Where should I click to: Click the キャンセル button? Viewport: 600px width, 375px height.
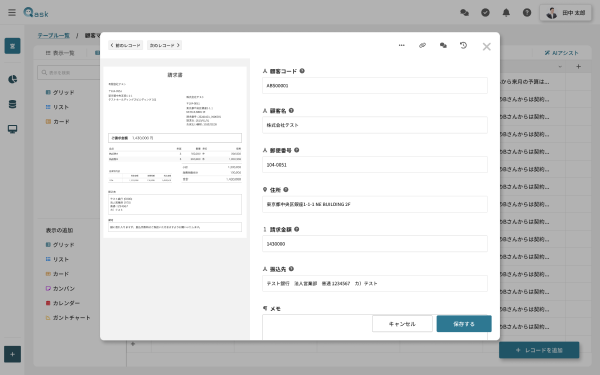(402, 324)
